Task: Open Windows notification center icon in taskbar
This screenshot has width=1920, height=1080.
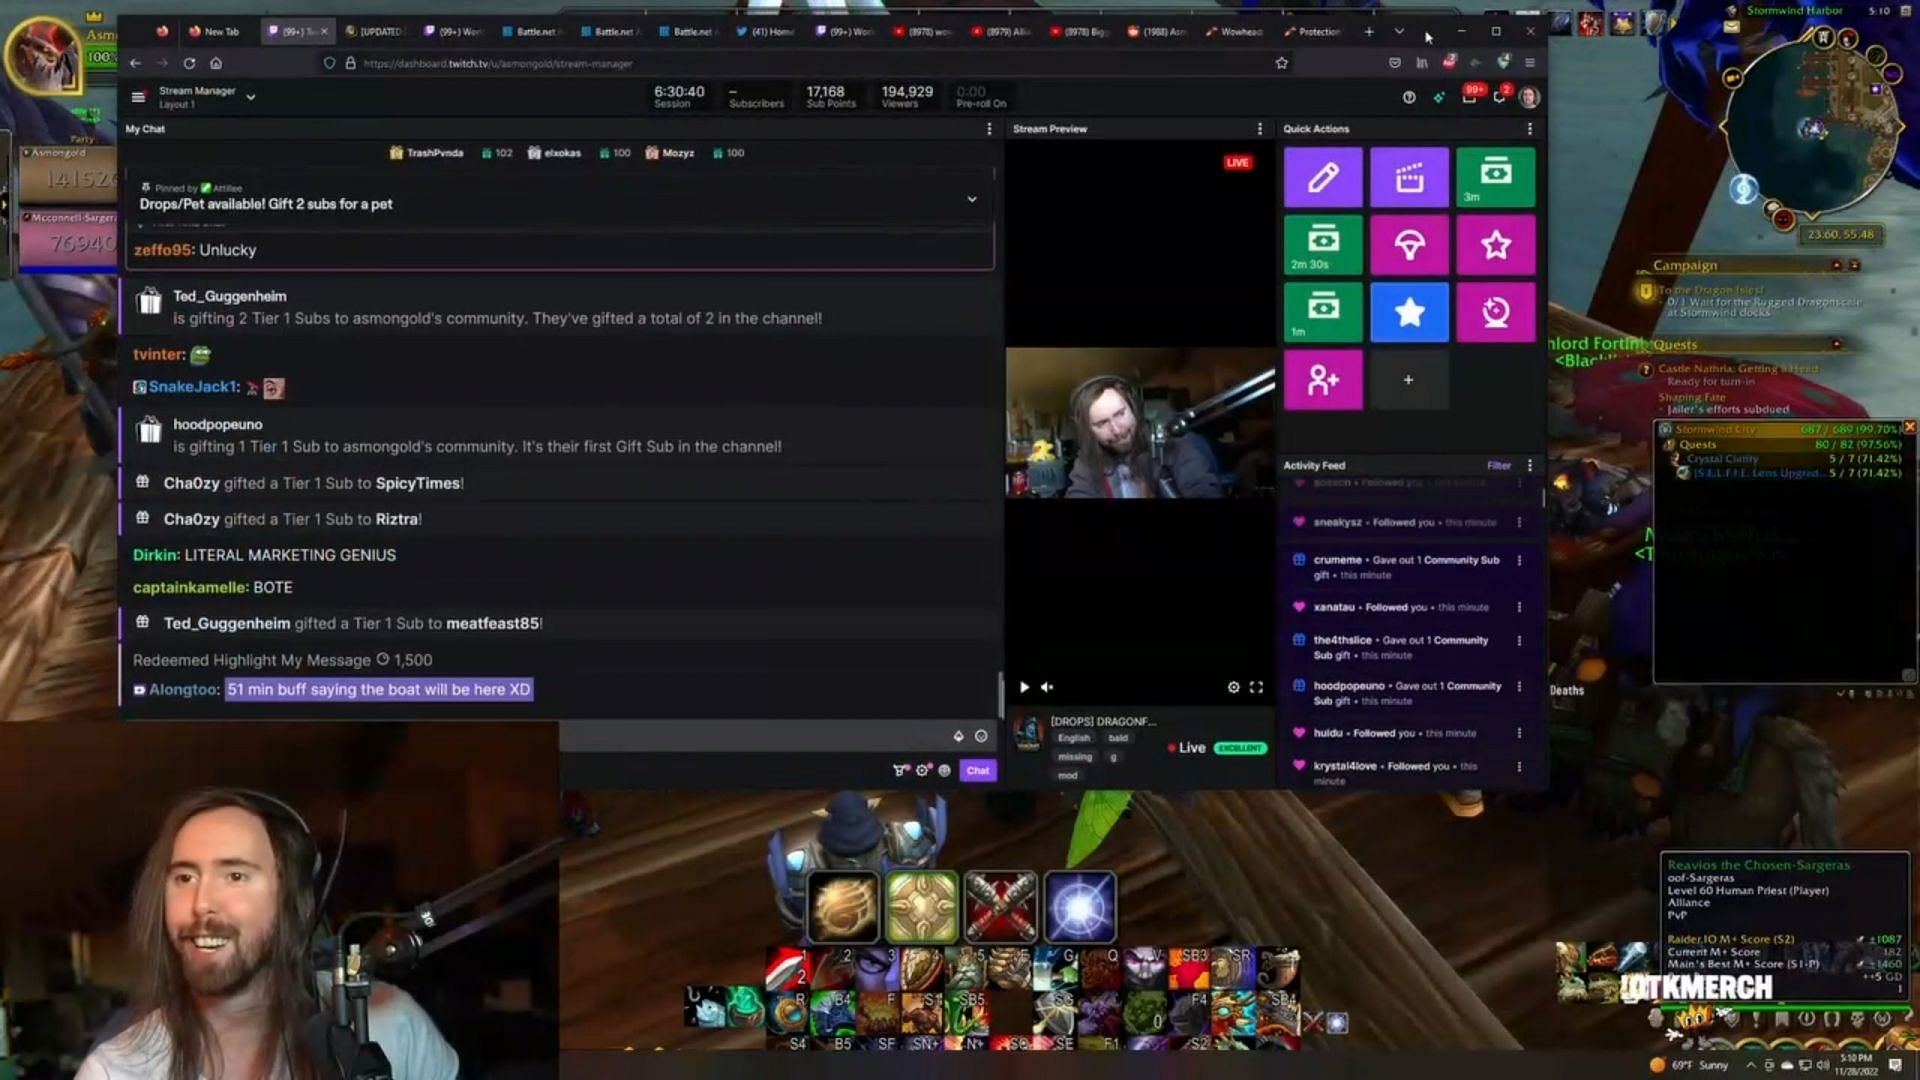Action: coord(1895,1065)
